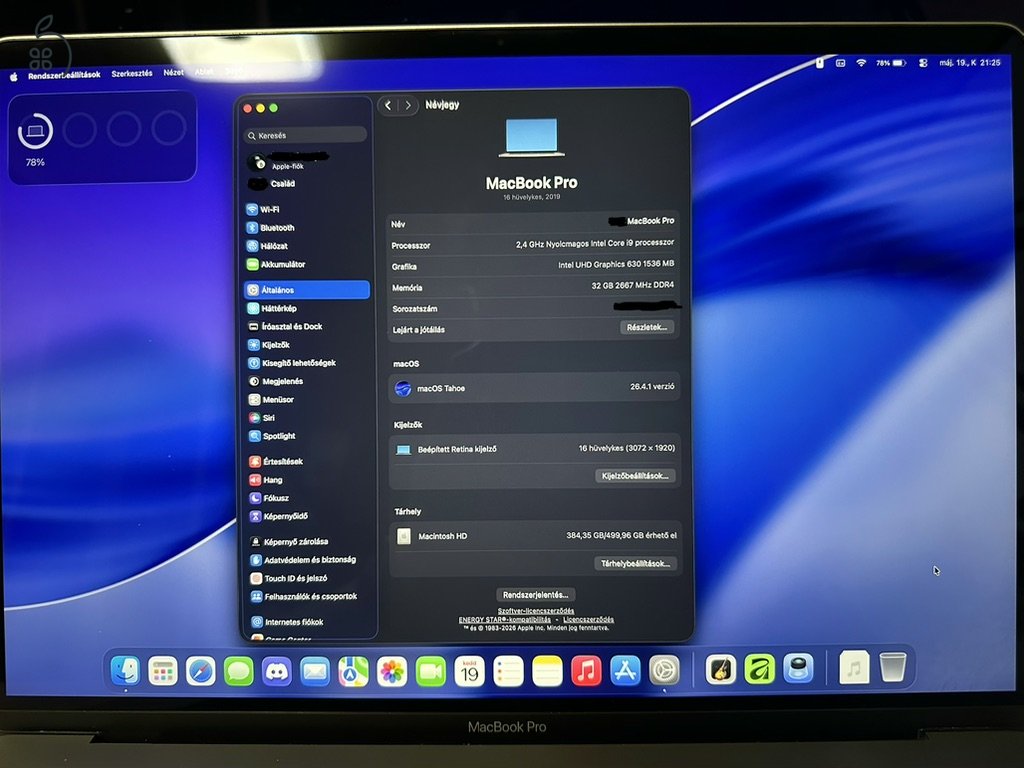1024x768 pixels.
Task: Click the Tárhelybeállítások... button
Action: (x=635, y=563)
